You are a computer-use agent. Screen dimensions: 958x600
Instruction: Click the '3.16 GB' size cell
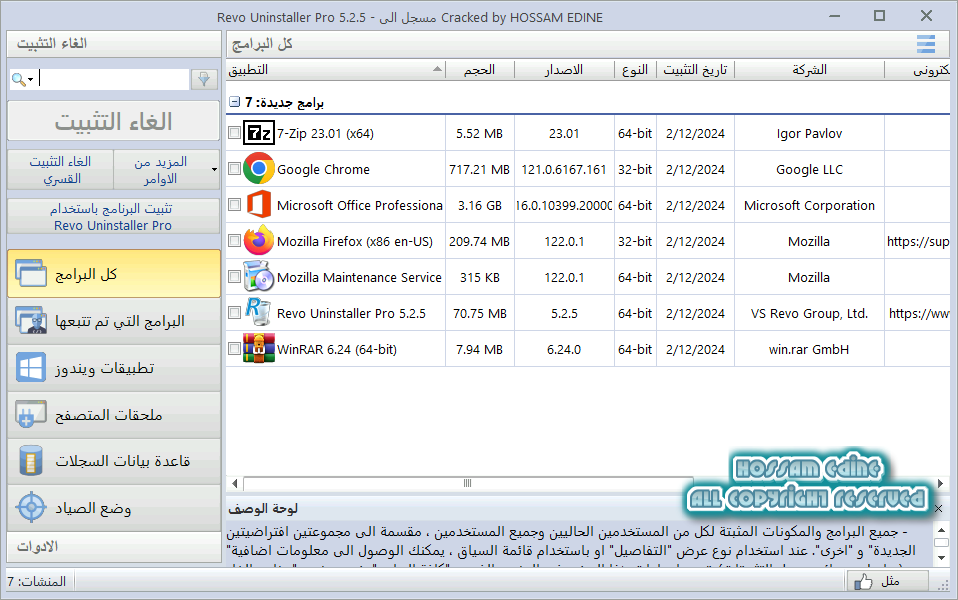[x=480, y=205]
